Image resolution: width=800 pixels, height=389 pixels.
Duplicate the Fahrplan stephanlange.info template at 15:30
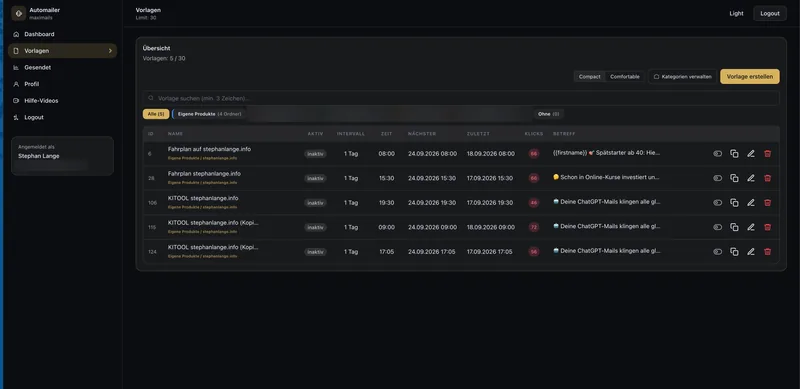click(734, 178)
